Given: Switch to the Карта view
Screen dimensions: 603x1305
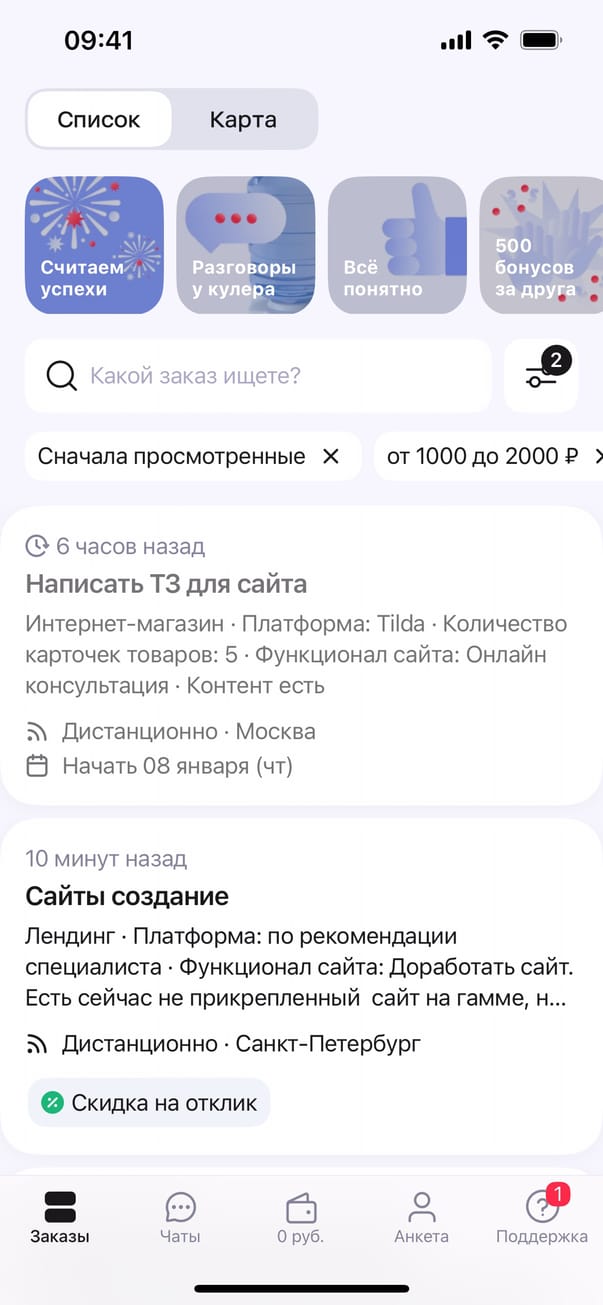Looking at the screenshot, I should (243, 120).
